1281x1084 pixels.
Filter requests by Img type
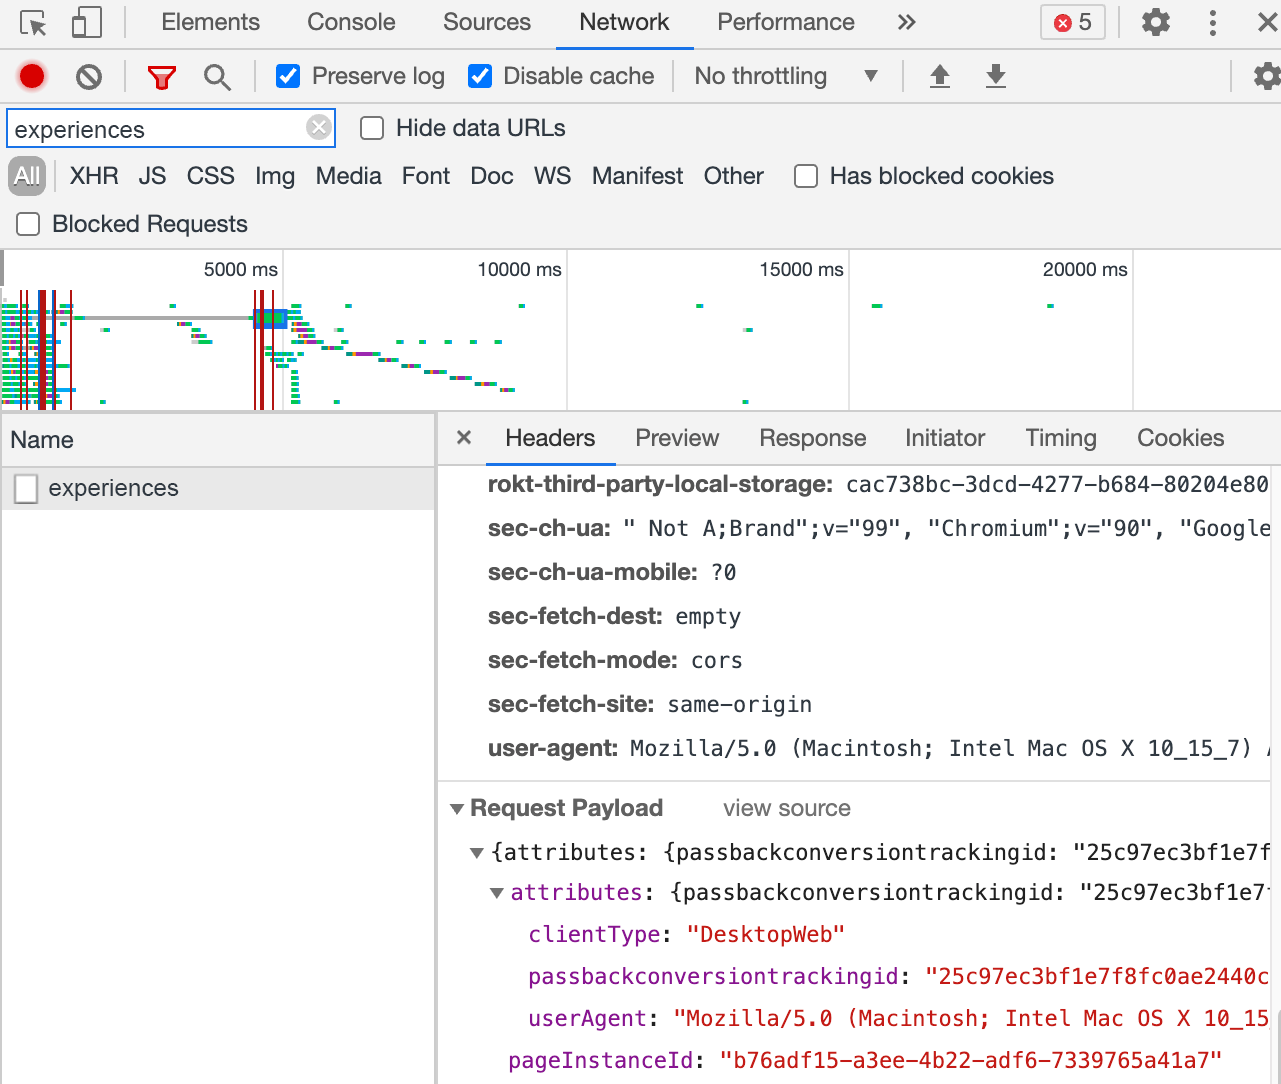(275, 176)
